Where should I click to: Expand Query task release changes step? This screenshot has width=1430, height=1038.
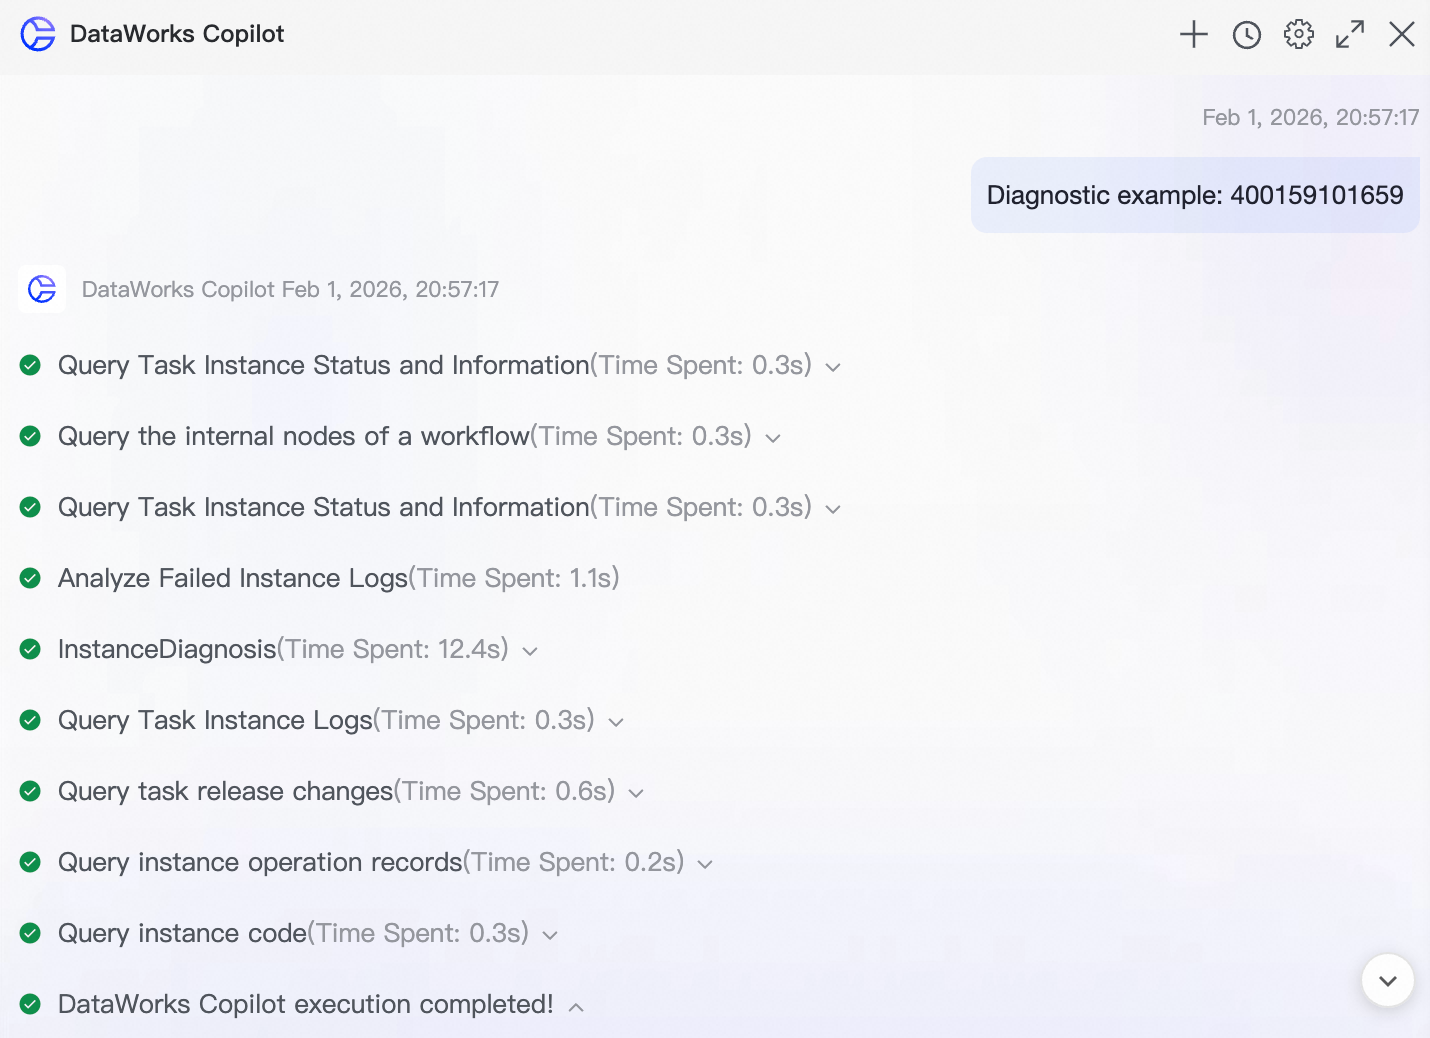click(636, 793)
